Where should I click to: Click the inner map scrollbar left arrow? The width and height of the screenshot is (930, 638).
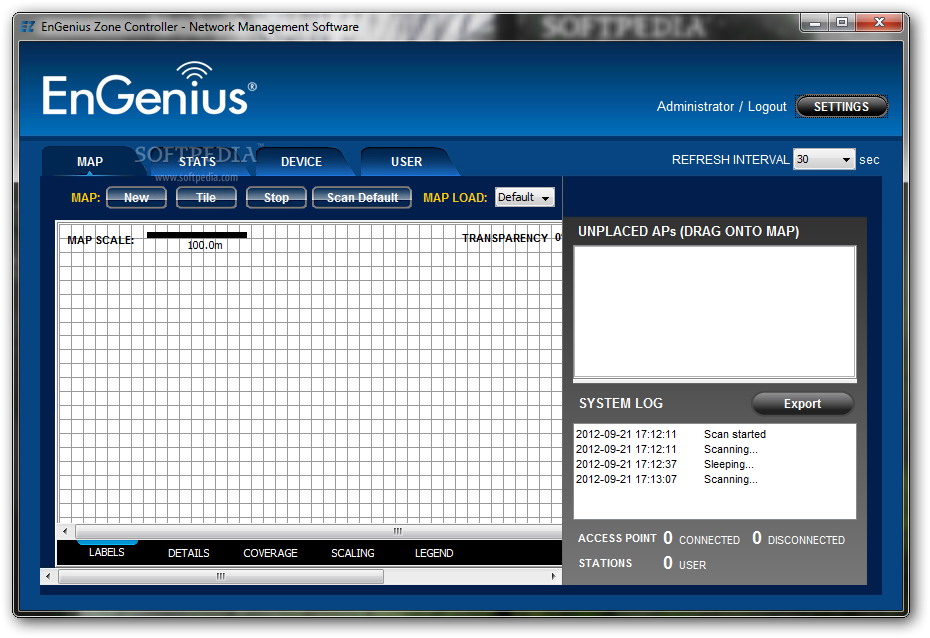(65, 531)
